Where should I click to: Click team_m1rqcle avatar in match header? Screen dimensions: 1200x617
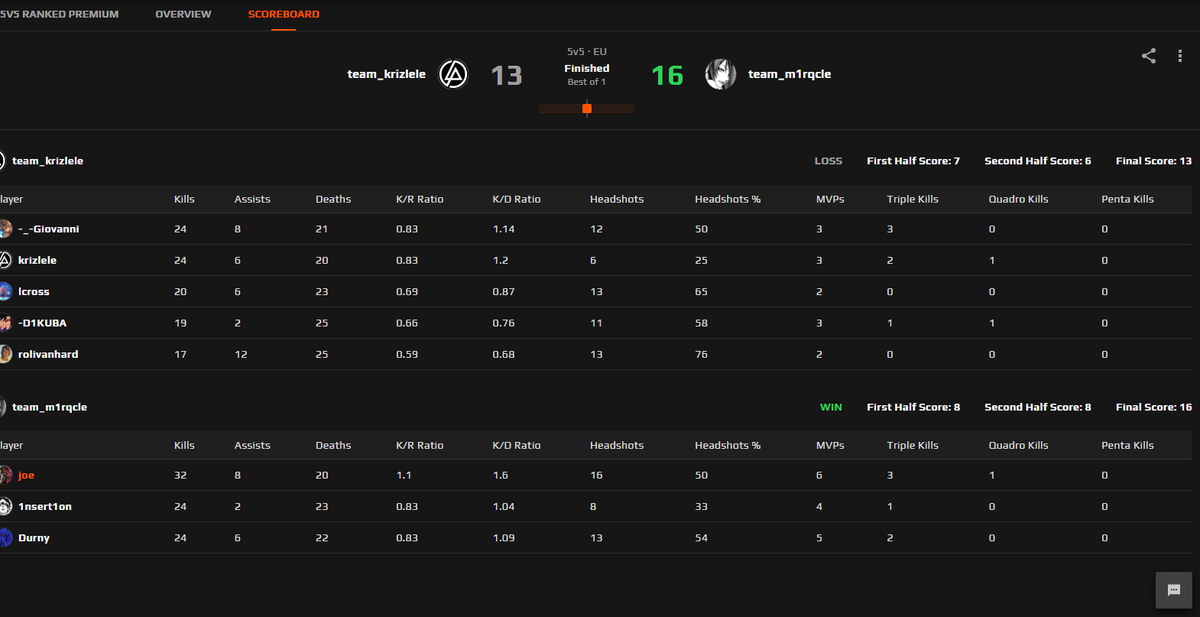(x=720, y=74)
